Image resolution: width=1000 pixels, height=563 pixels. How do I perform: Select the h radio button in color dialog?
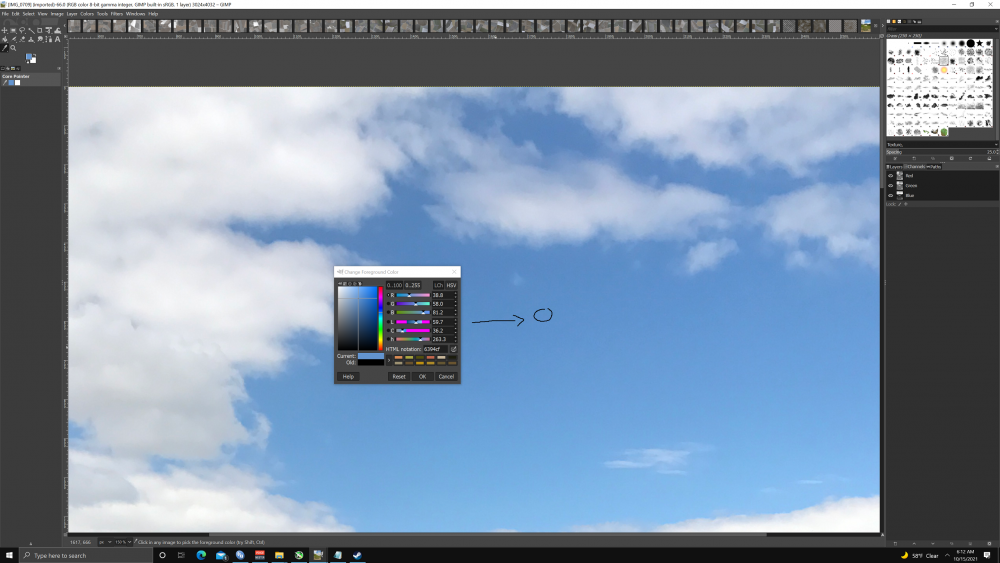pyautogui.click(x=388, y=339)
